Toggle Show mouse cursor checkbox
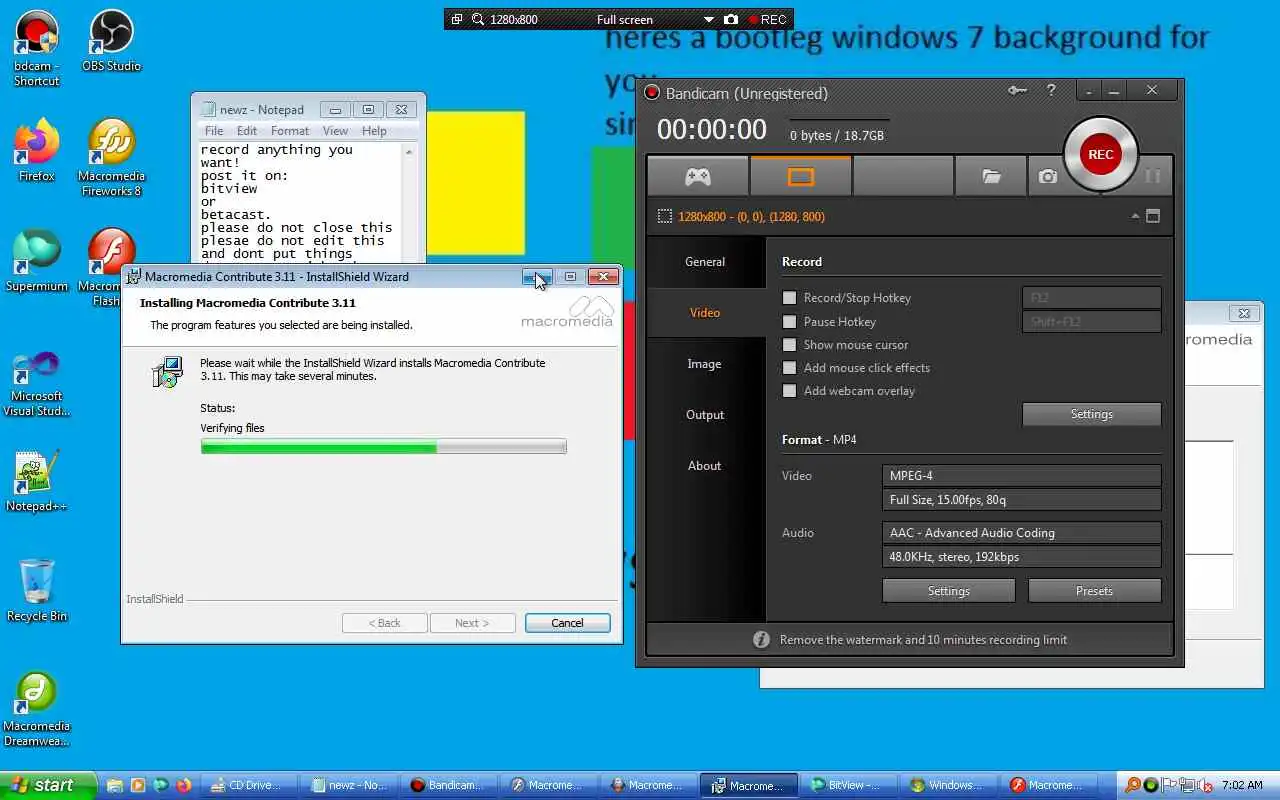The width and height of the screenshot is (1280, 800). coord(790,344)
